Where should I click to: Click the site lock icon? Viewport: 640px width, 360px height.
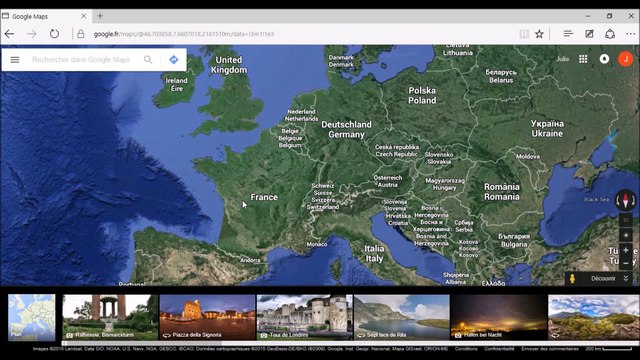[81, 34]
